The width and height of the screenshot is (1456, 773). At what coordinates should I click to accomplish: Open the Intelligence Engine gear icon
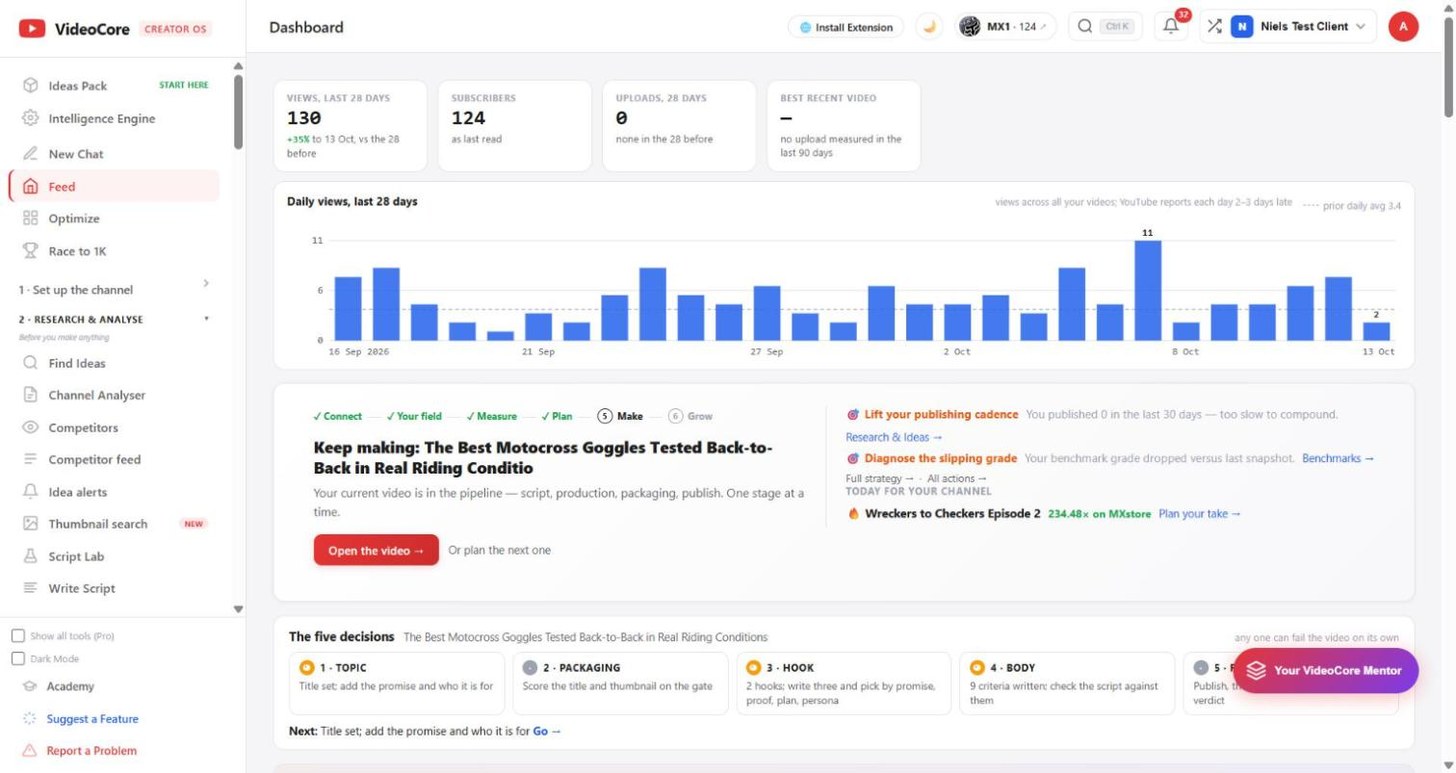(30, 118)
